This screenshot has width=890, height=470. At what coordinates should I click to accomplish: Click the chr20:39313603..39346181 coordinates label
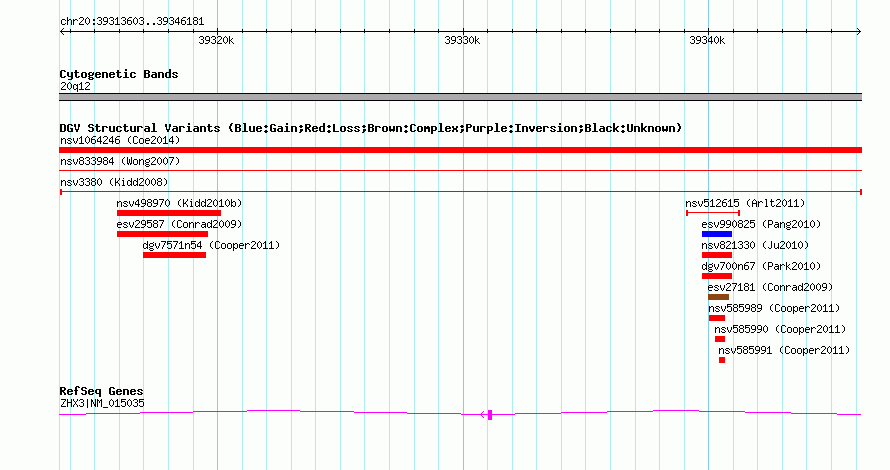point(132,22)
